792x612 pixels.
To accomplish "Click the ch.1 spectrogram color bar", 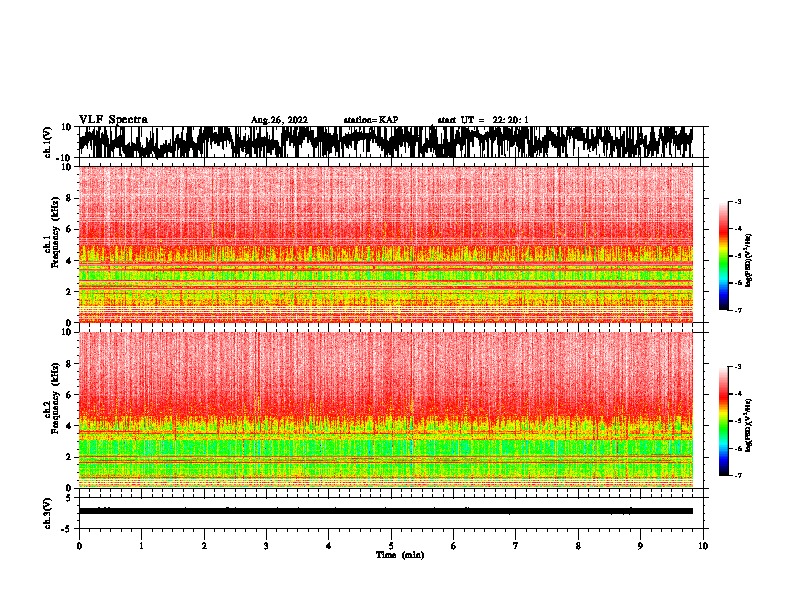I will (723, 256).
